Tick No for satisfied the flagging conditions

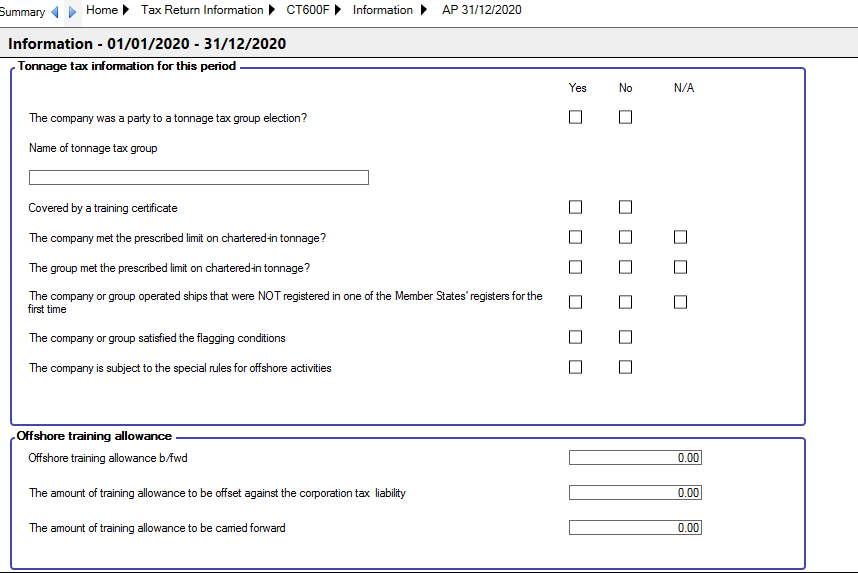(x=625, y=337)
